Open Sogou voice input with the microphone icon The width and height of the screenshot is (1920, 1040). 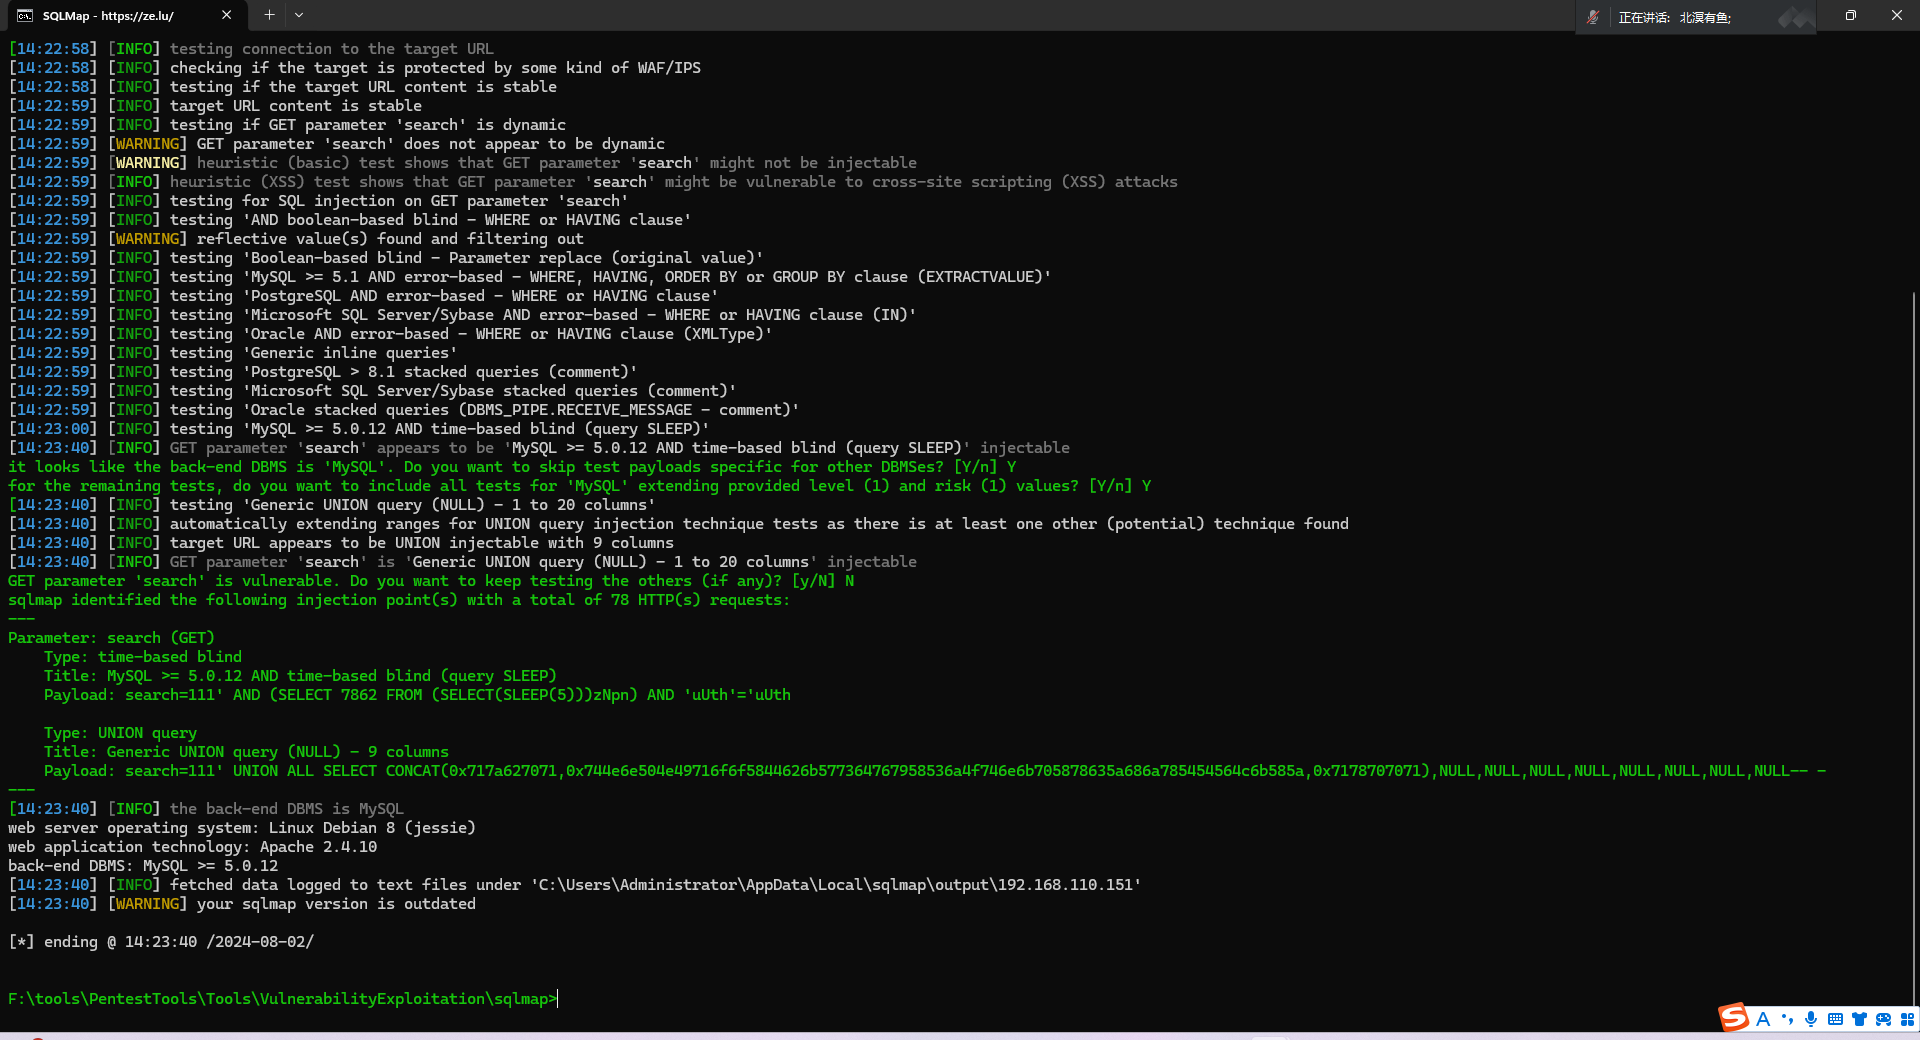tap(1810, 1019)
